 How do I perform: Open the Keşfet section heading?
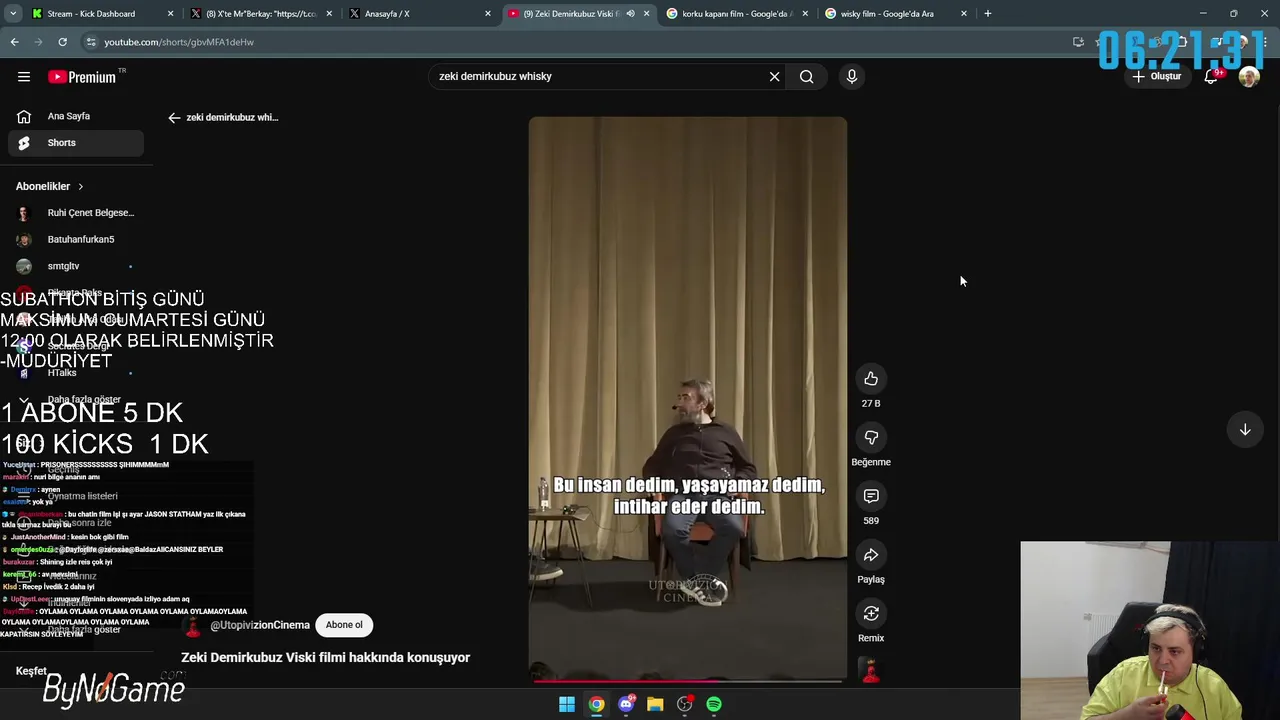[x=31, y=671]
